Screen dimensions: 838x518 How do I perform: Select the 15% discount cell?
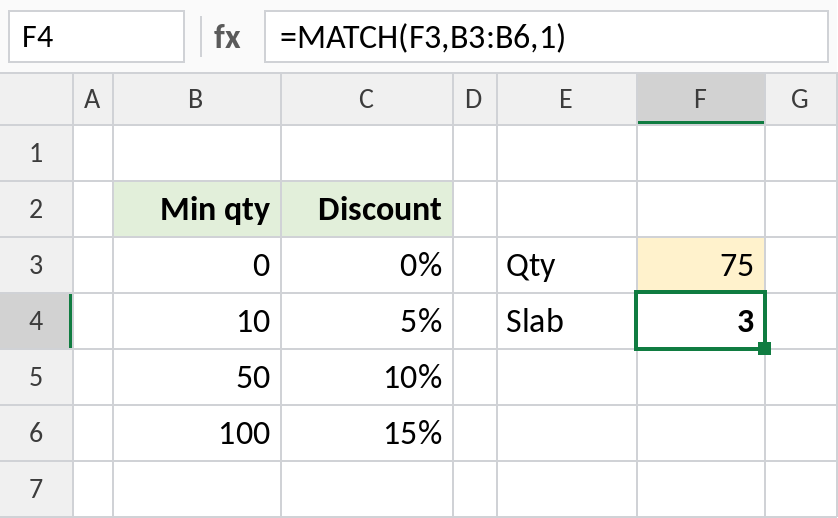[367, 432]
